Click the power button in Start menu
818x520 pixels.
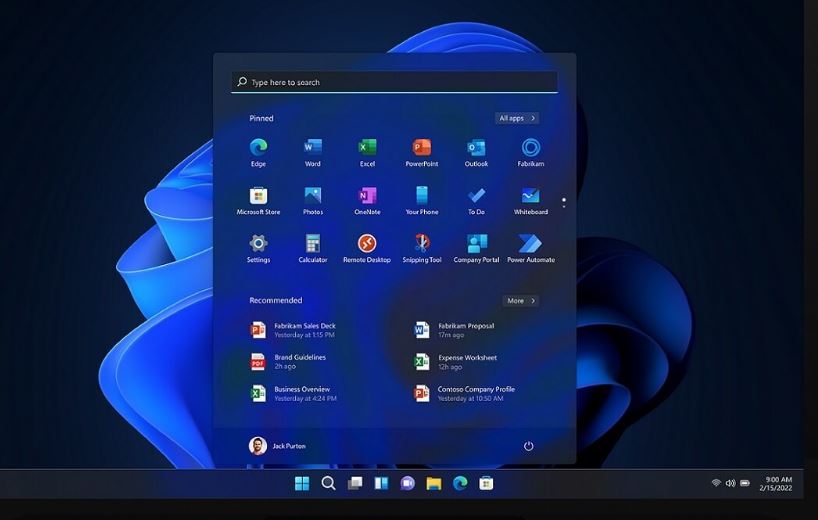click(x=528, y=446)
